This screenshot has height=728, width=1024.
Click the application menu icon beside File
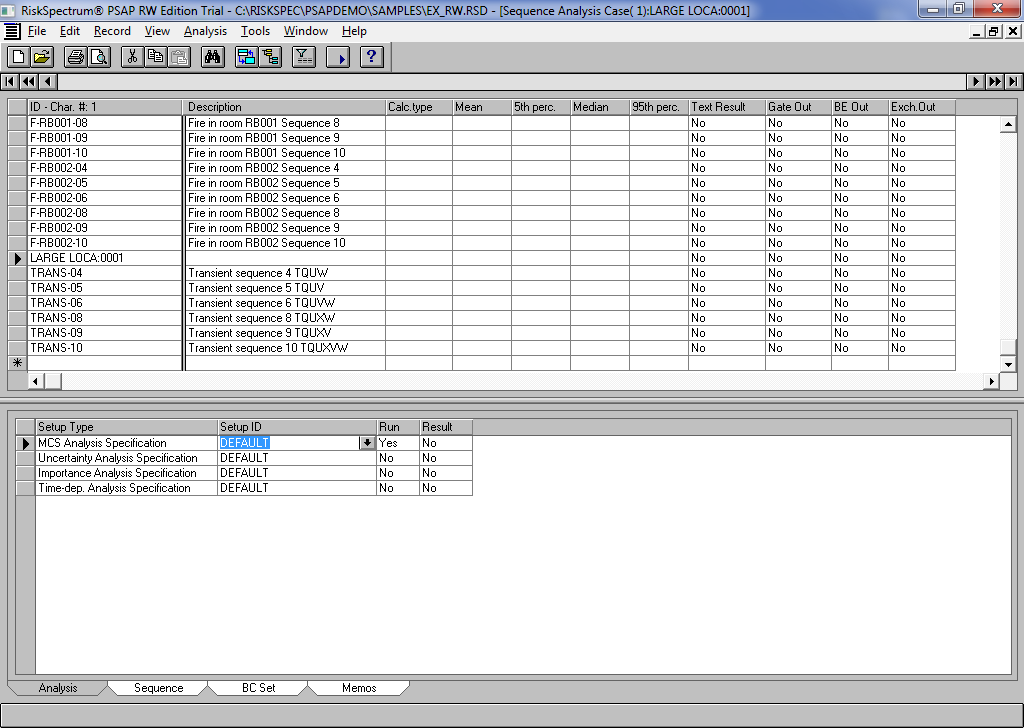(x=12, y=31)
